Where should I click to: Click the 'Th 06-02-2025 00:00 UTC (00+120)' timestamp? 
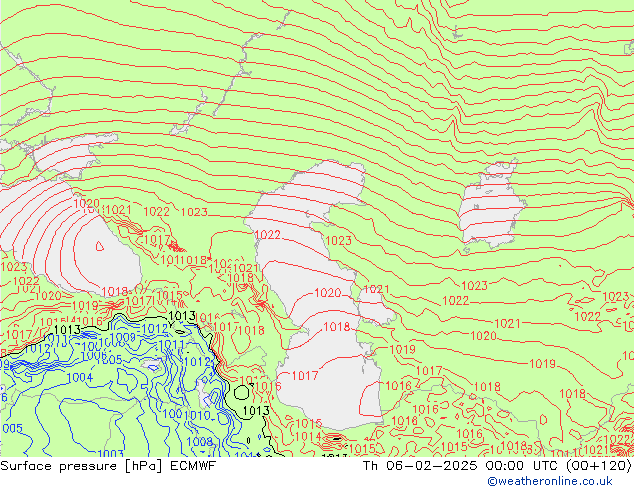(497, 466)
